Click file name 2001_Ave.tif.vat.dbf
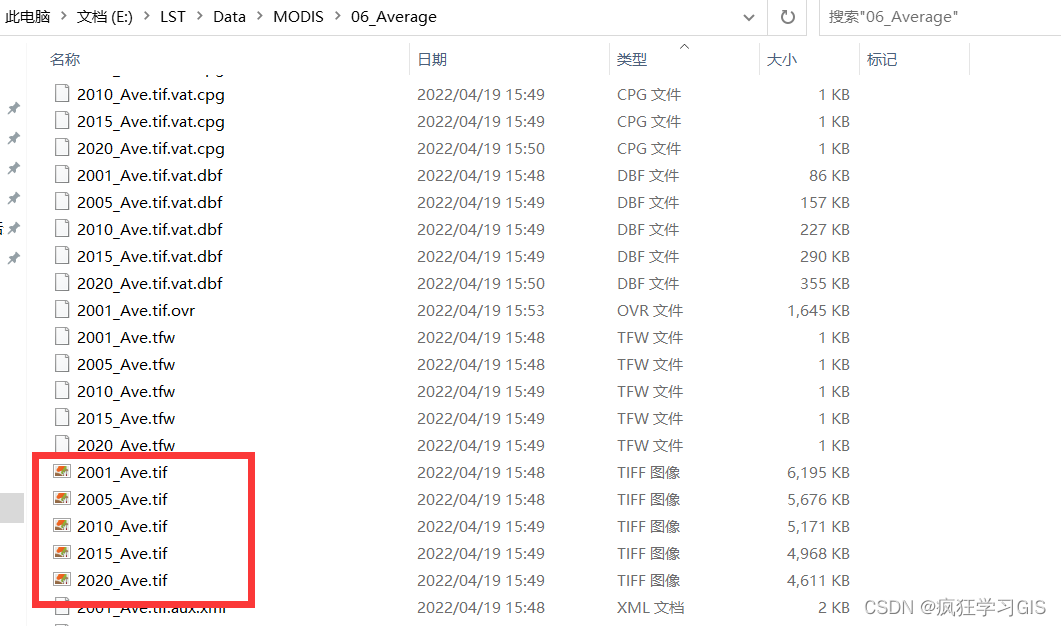The width and height of the screenshot is (1061, 626). tap(150, 176)
